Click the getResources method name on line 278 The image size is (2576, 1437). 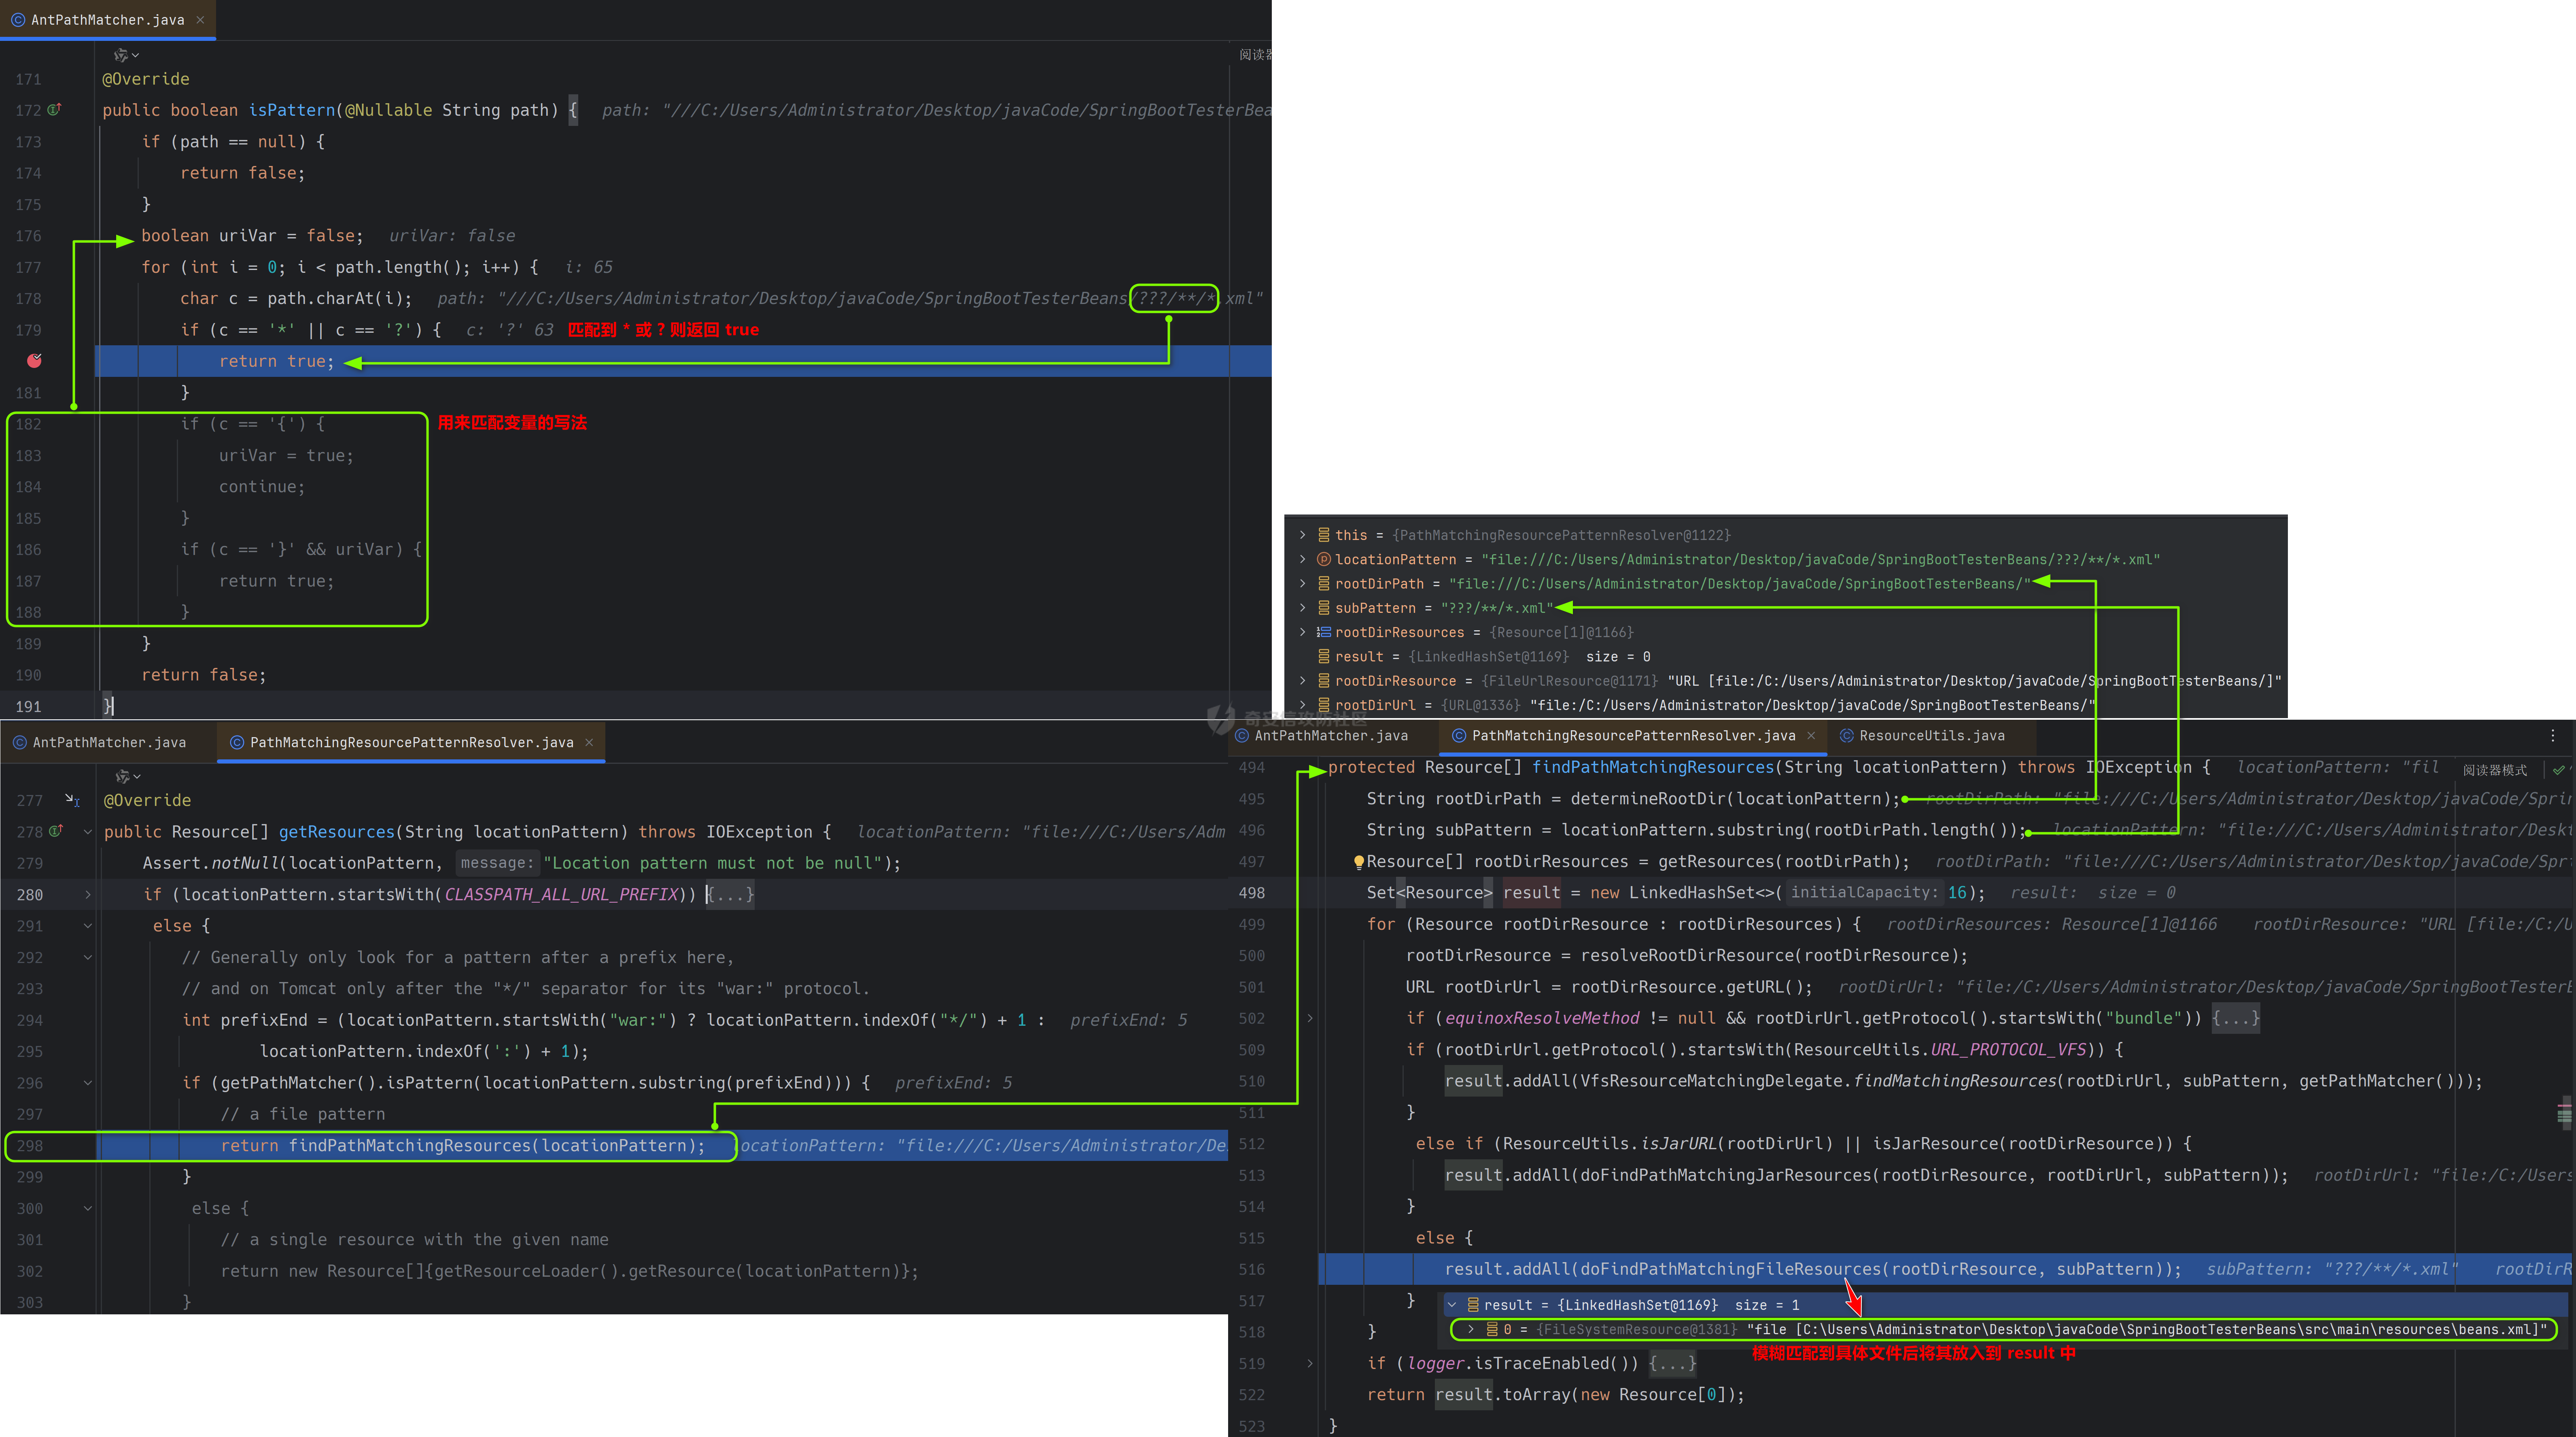coord(337,831)
